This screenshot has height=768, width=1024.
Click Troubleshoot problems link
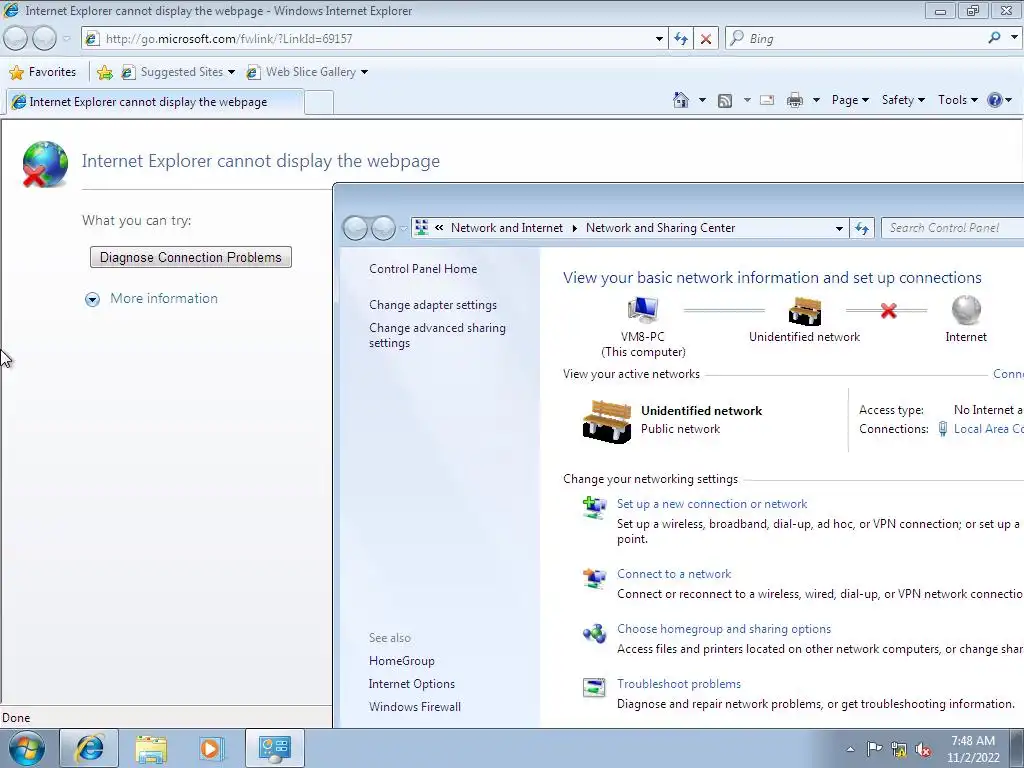pos(679,684)
